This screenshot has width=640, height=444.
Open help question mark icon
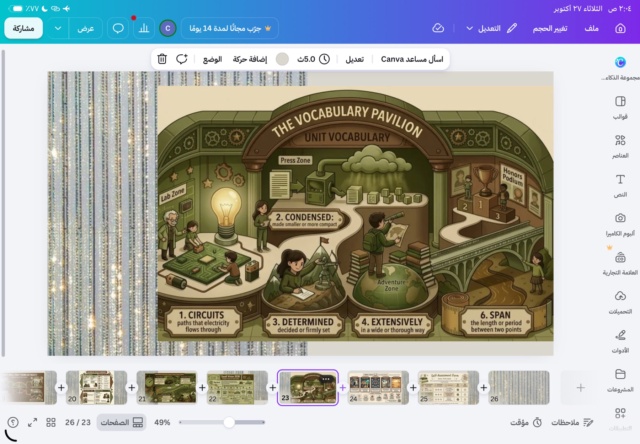point(13,422)
